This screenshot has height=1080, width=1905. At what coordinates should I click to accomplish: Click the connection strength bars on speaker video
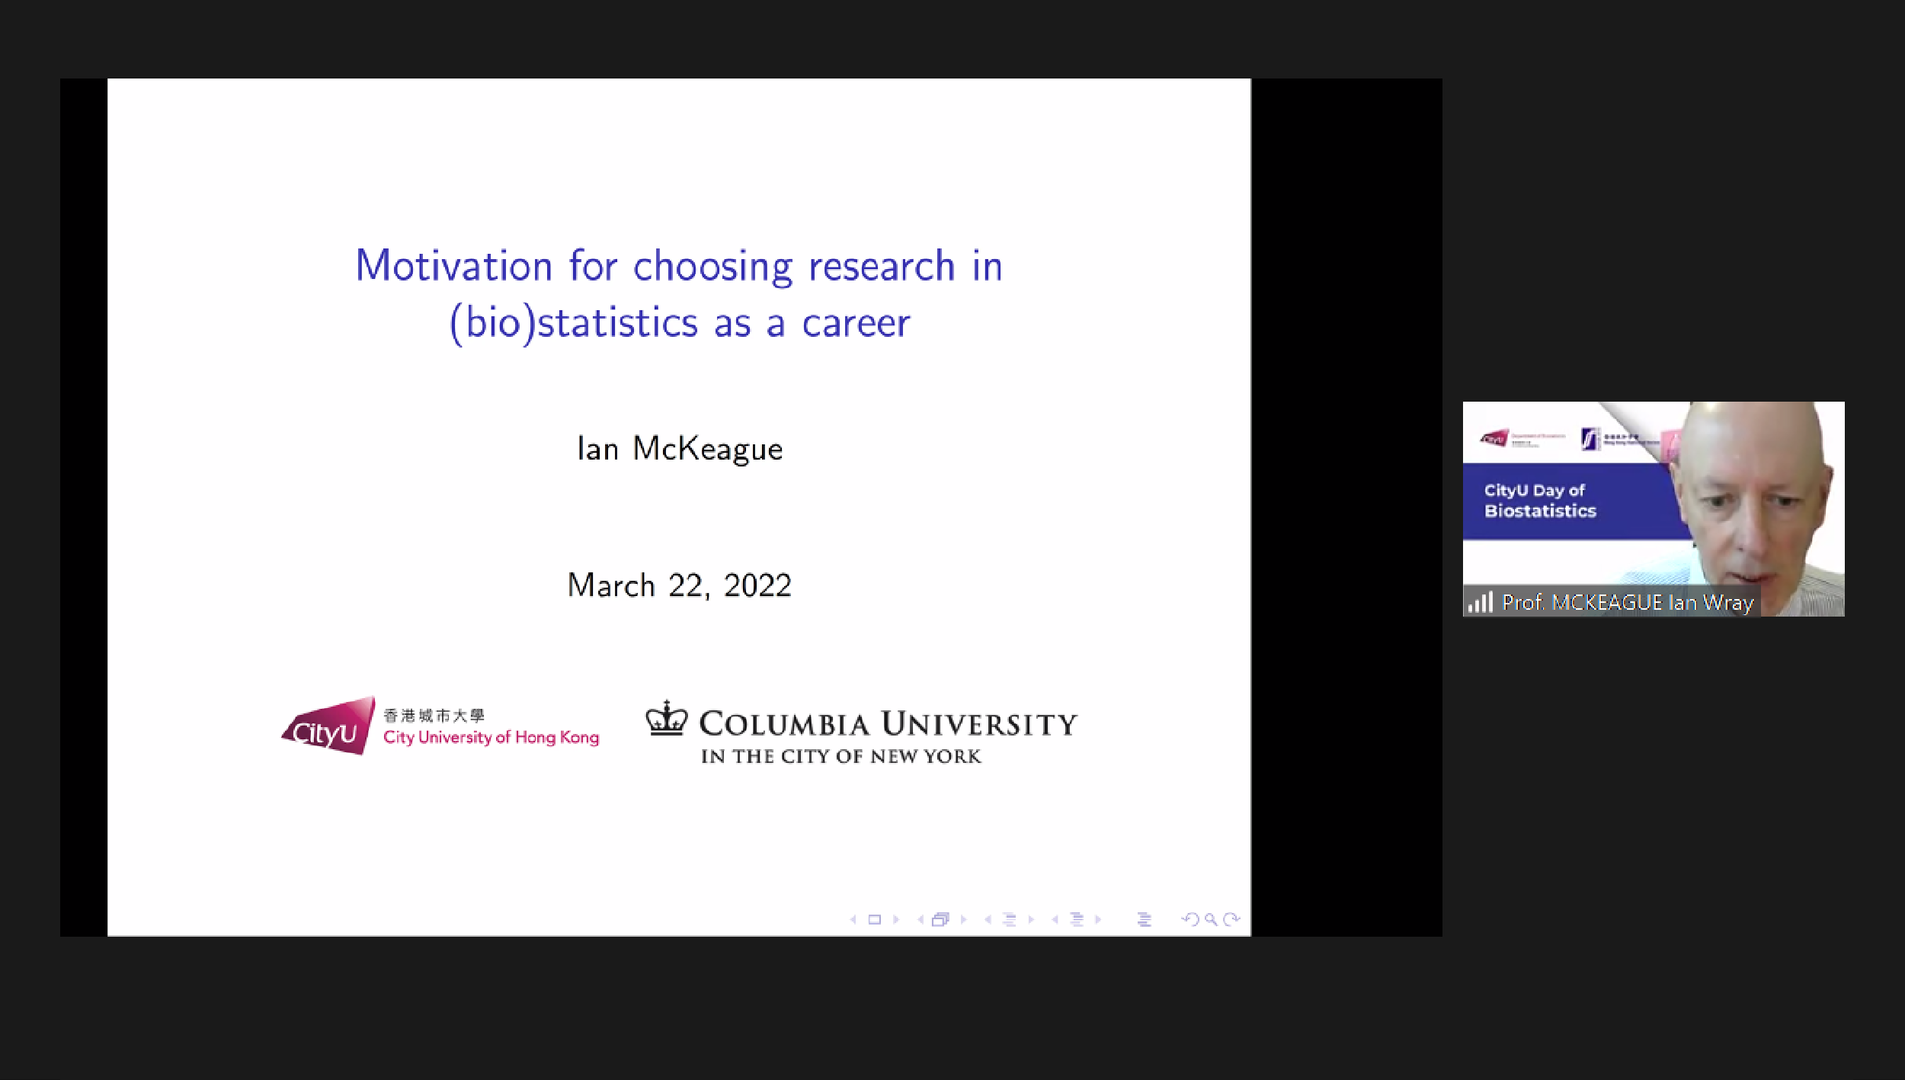point(1480,602)
